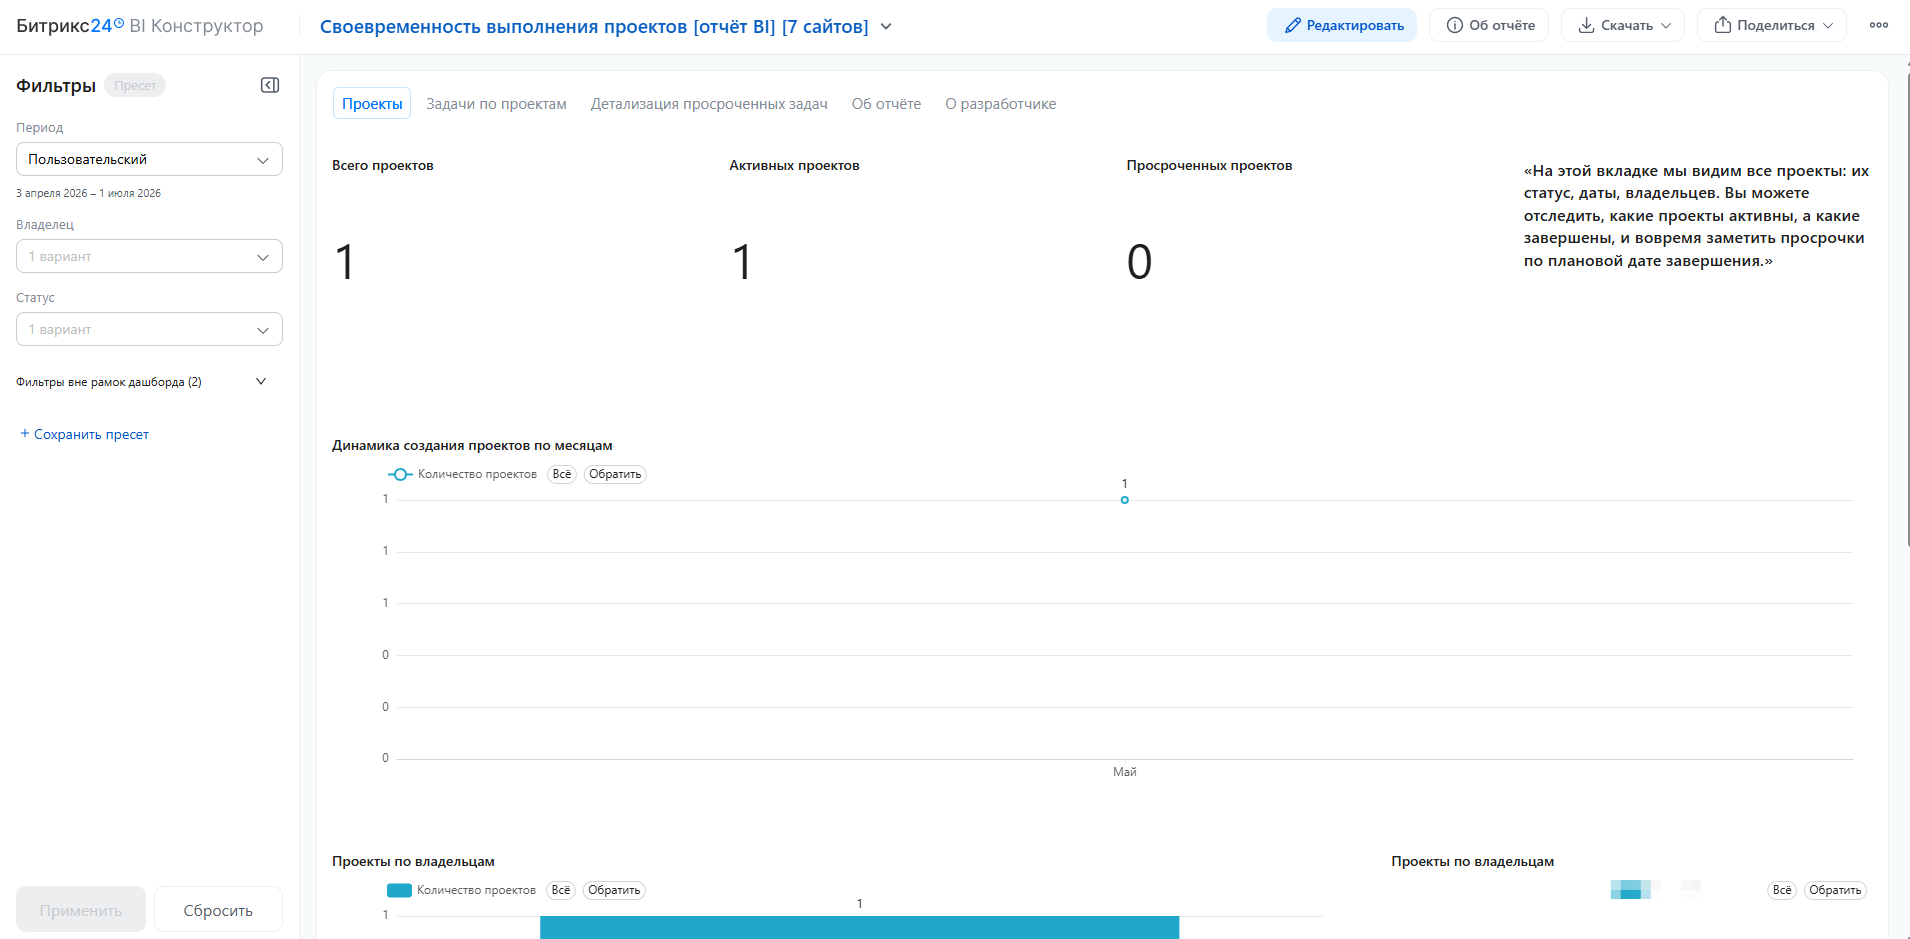
Task: Click the plus Сохранить пресет link
Action: [85, 434]
